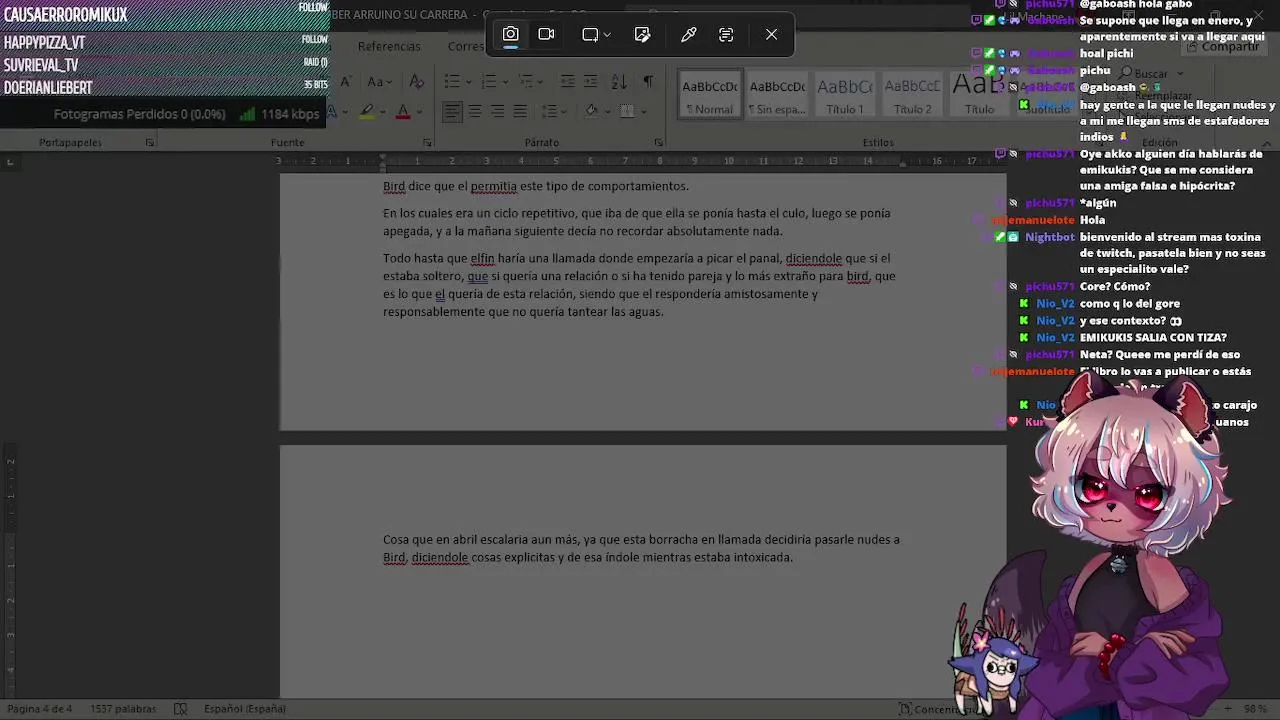Click the paragraph starting "Todo hasta que elfin"
Screen dimensions: 1280x720
[x=639, y=285]
